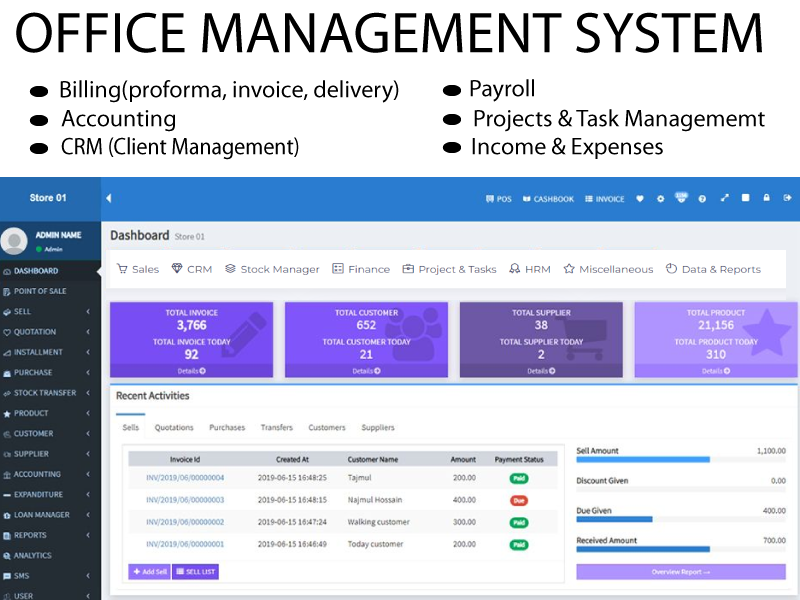Viewport: 800px width, 600px height.
Task: Expand the Reports sidebar submenu
Action: [50, 535]
